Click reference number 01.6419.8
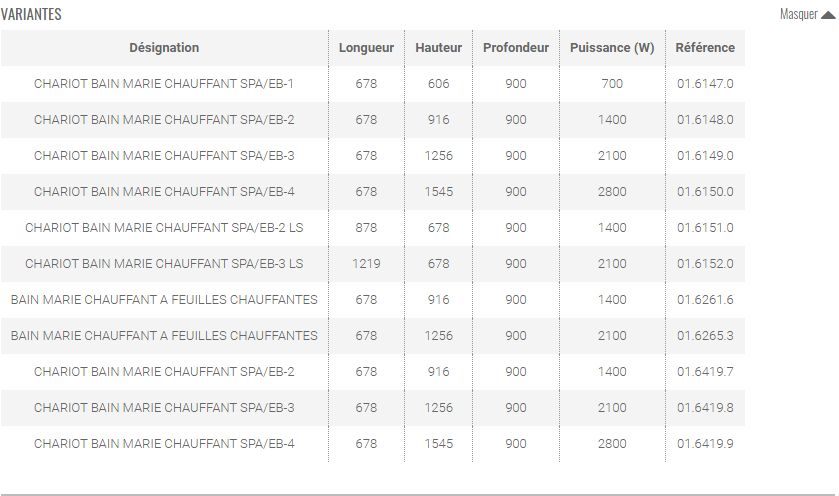 click(x=705, y=408)
